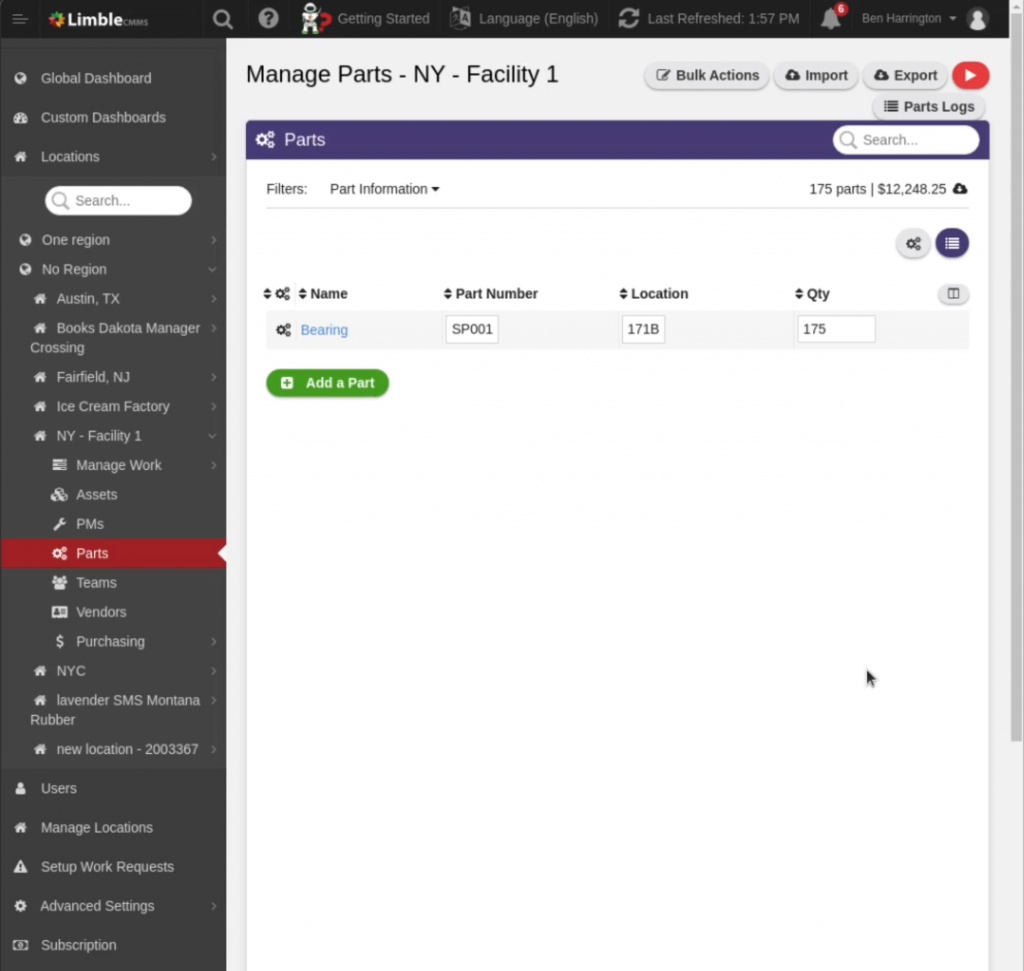1024x971 pixels.
Task: Open Ben Harrington user dropdown
Action: click(908, 18)
